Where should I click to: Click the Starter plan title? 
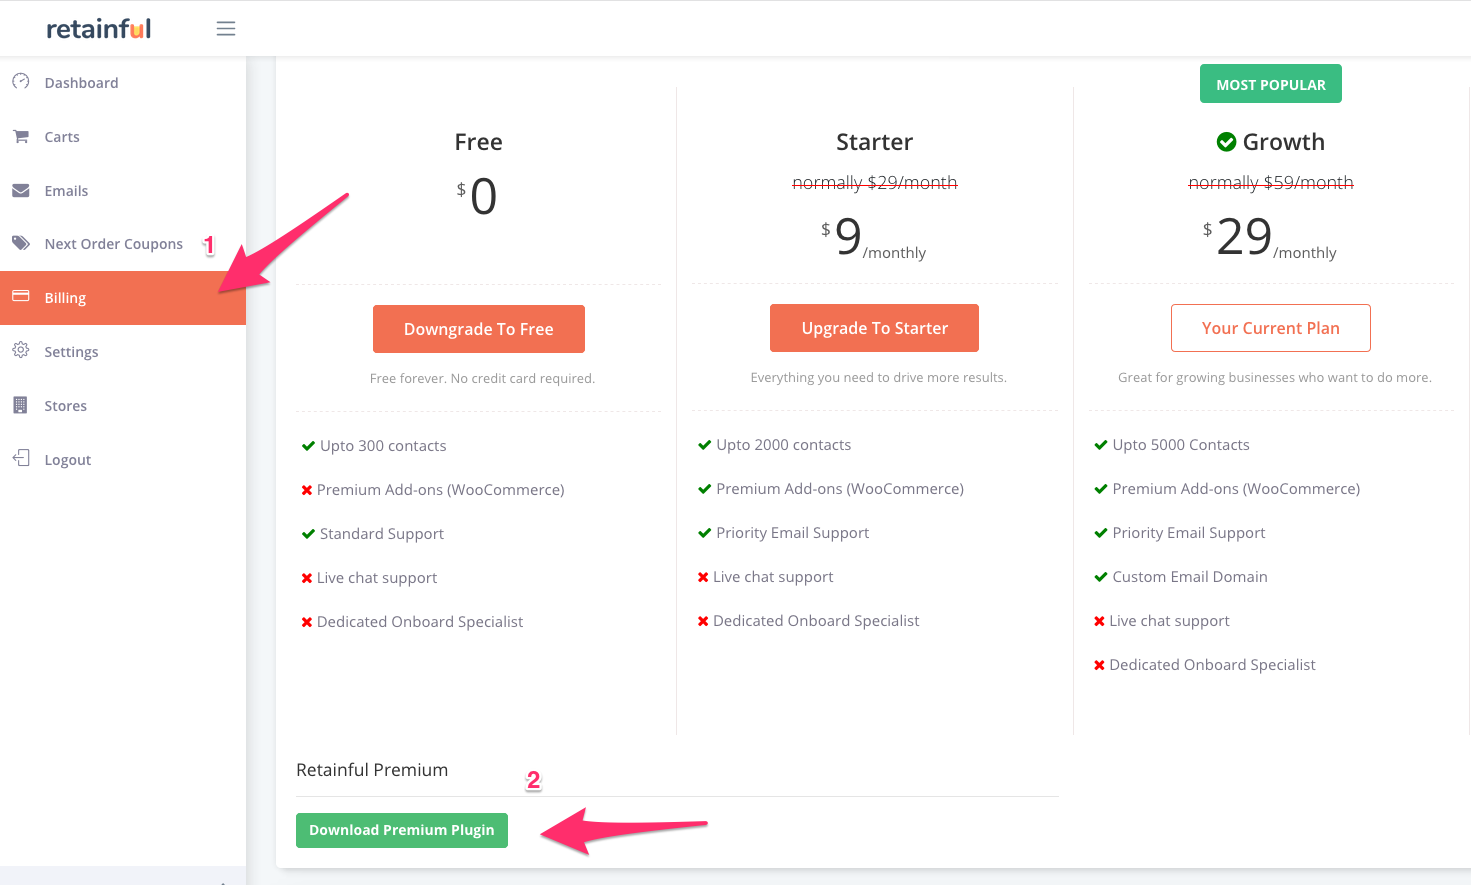[875, 142]
